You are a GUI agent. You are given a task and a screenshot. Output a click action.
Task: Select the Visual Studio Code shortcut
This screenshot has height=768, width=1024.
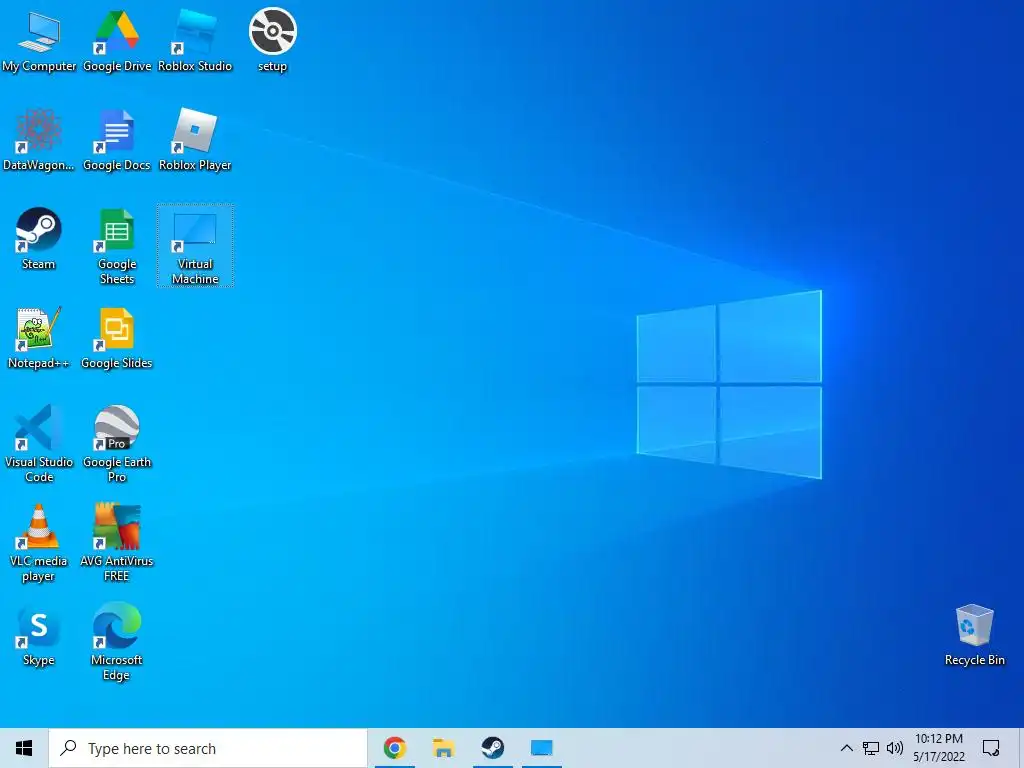[39, 444]
